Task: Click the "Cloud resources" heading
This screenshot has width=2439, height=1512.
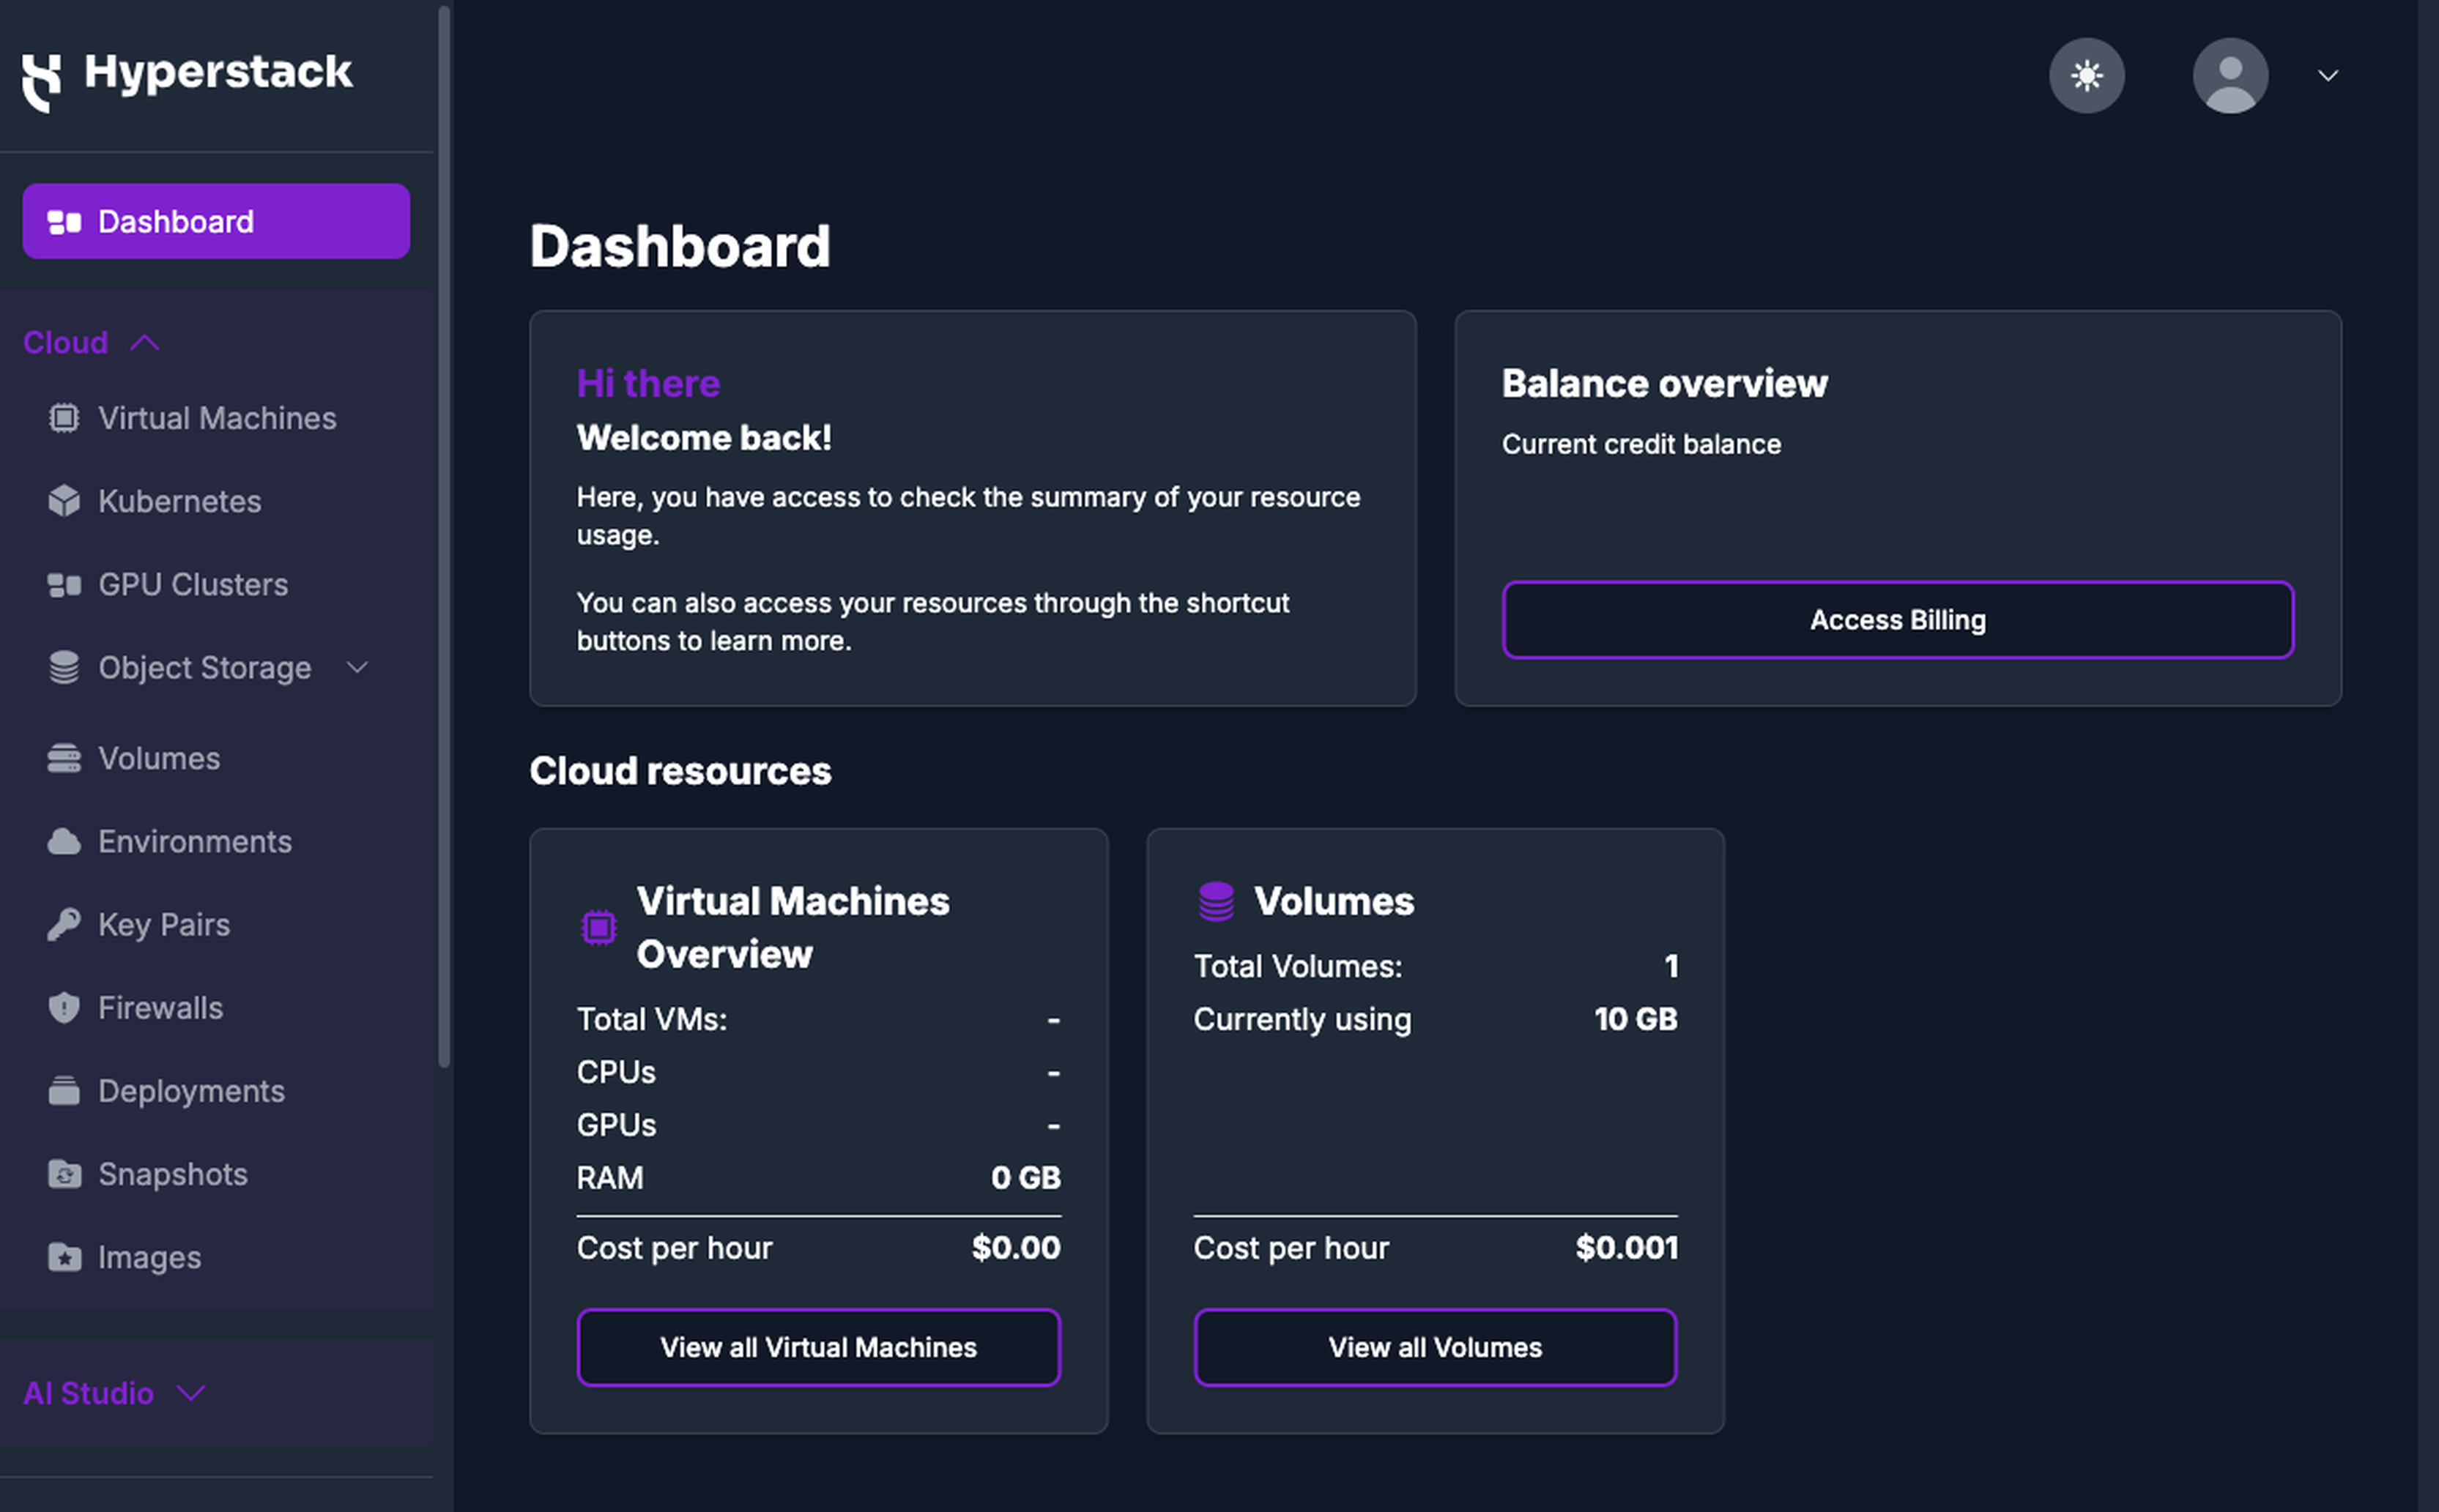Action: 680,771
